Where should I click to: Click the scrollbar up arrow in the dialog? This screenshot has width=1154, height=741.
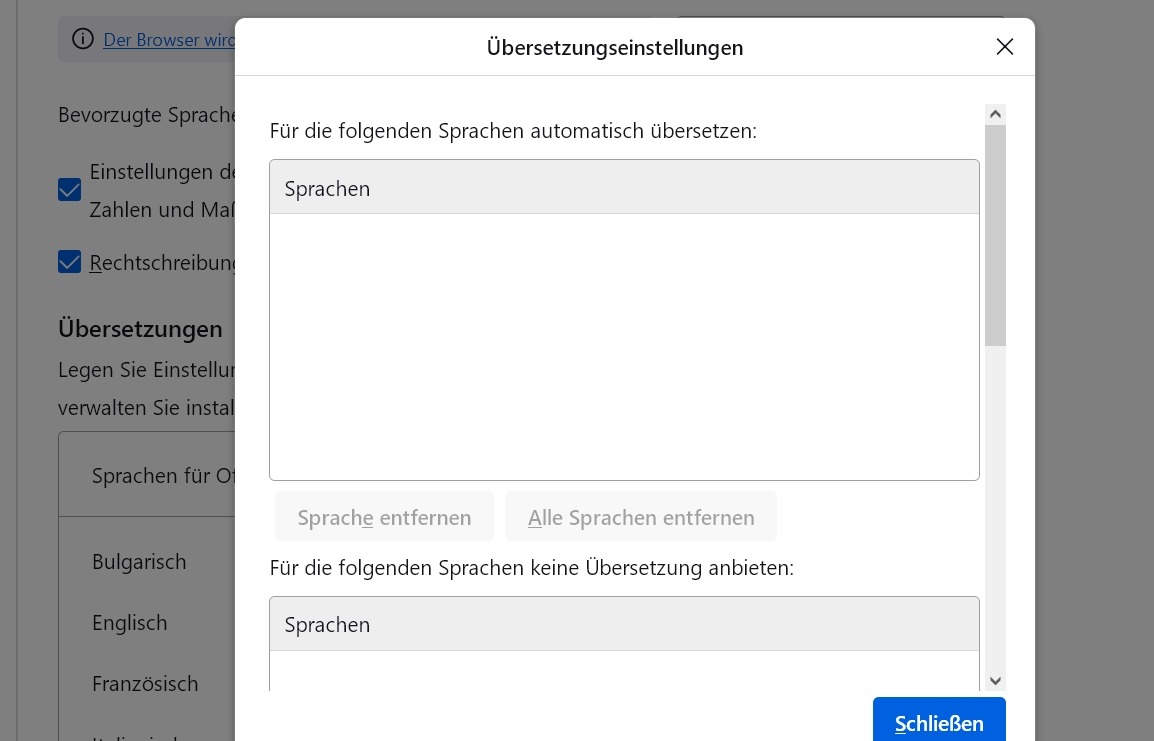[995, 114]
